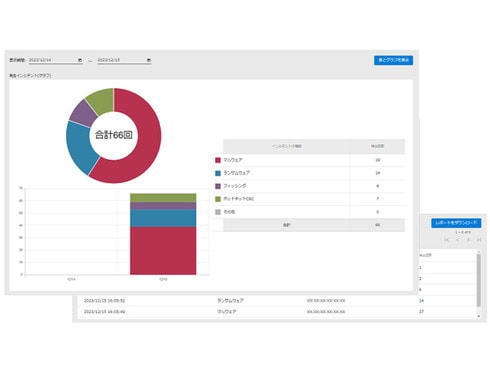Click purple section of stacked bar
Screen dimensions: 490x368
(163, 206)
